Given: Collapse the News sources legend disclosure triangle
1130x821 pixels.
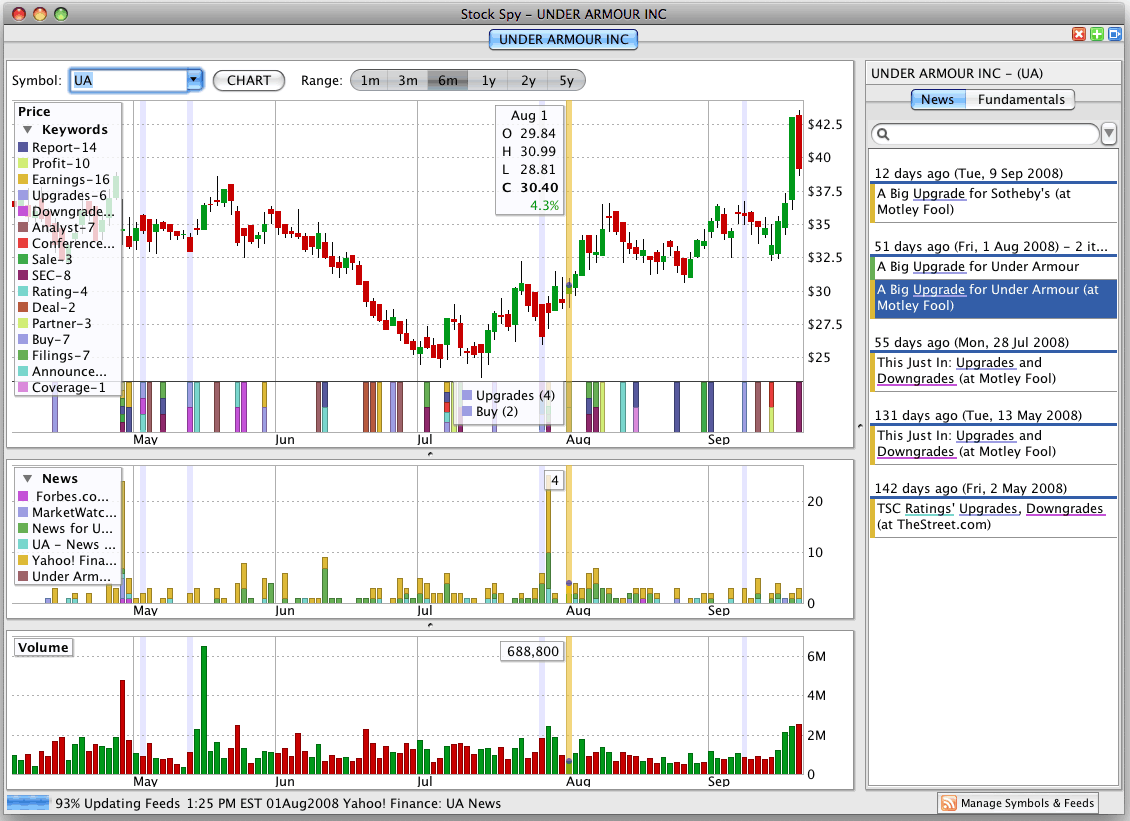Looking at the screenshot, I should click(x=27, y=479).
